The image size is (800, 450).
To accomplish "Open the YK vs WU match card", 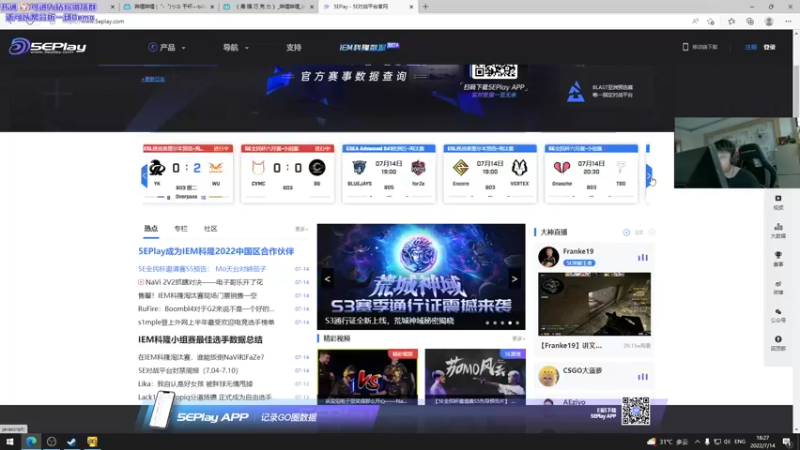I will [x=188, y=173].
